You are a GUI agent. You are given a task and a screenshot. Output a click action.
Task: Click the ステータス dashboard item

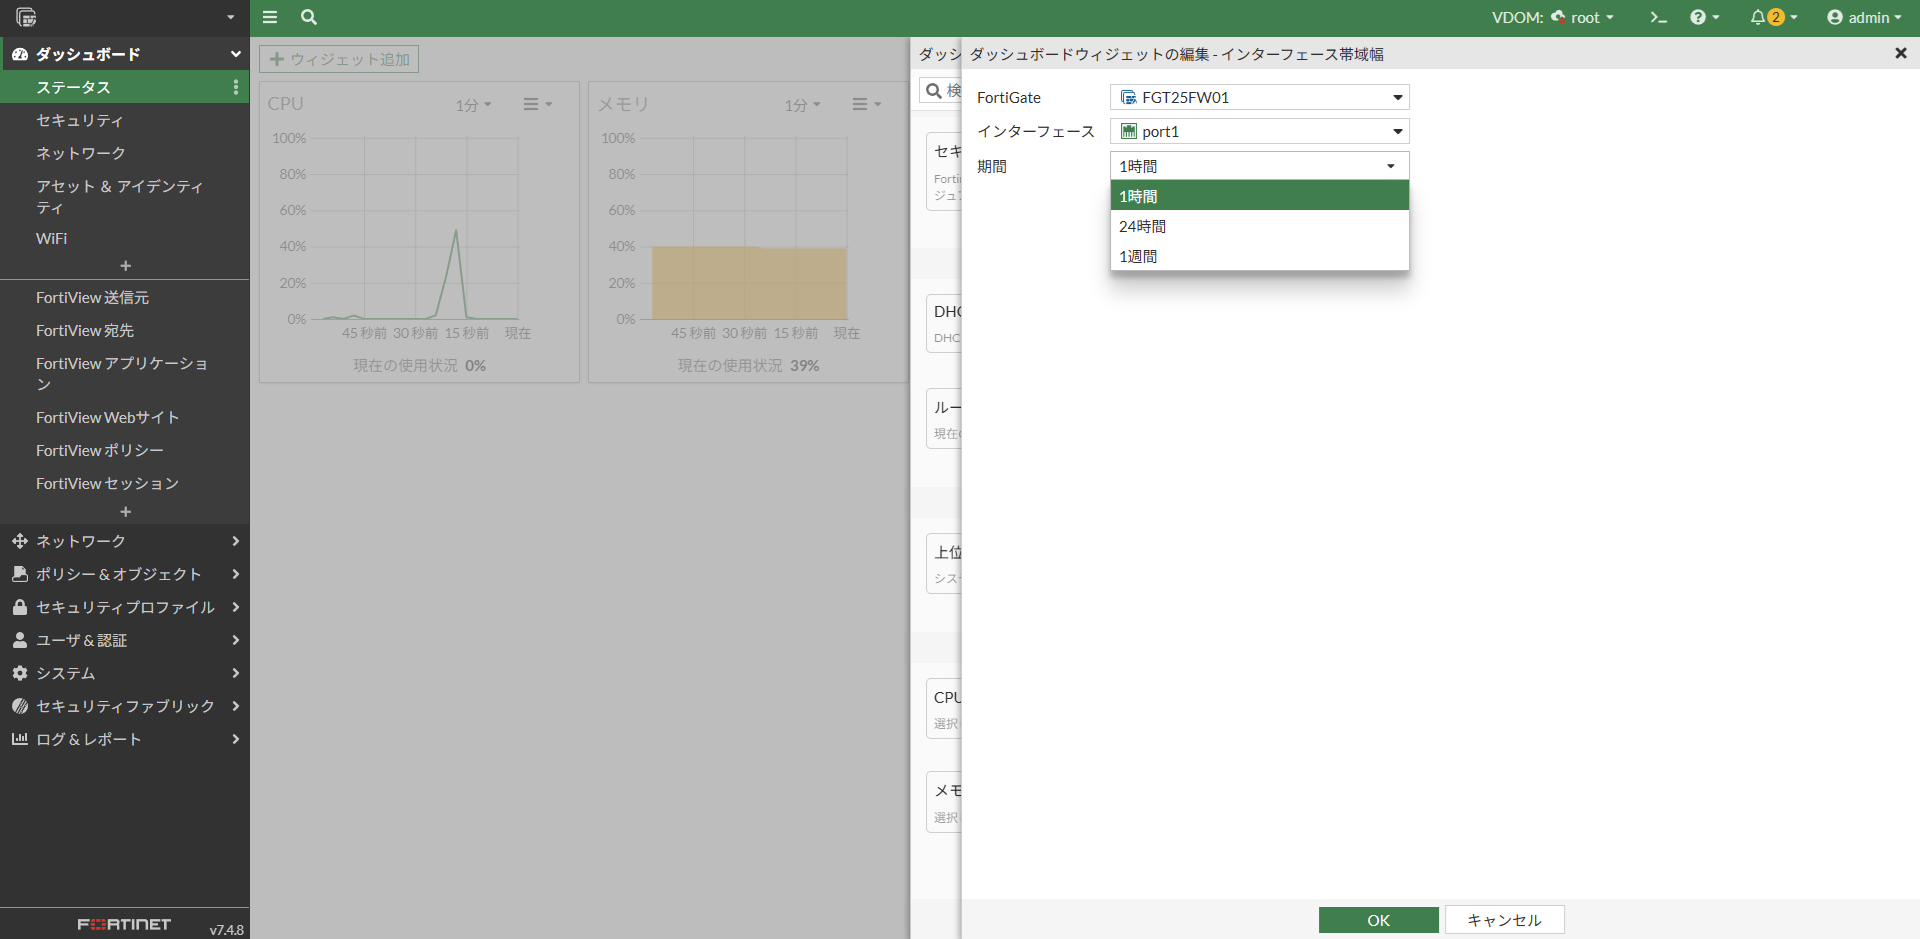pos(124,87)
